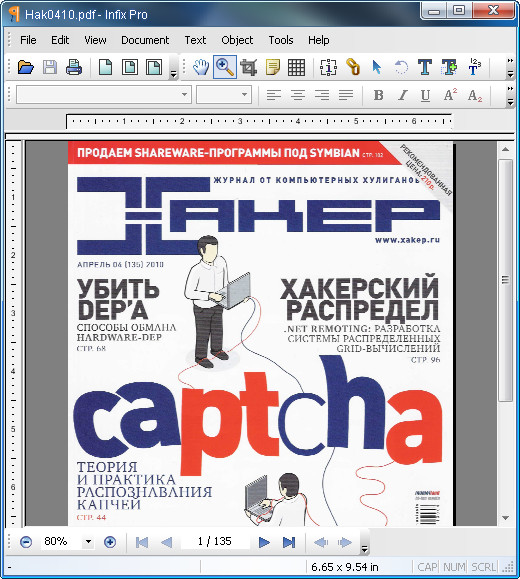Screen dimensions: 520x579
Task: Click the Print document icon
Action: (74, 68)
